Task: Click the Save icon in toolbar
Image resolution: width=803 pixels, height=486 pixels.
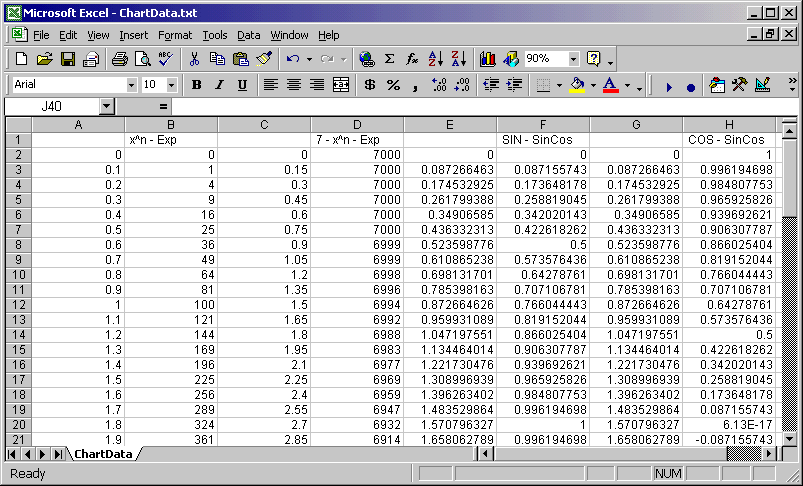Action: (x=68, y=59)
